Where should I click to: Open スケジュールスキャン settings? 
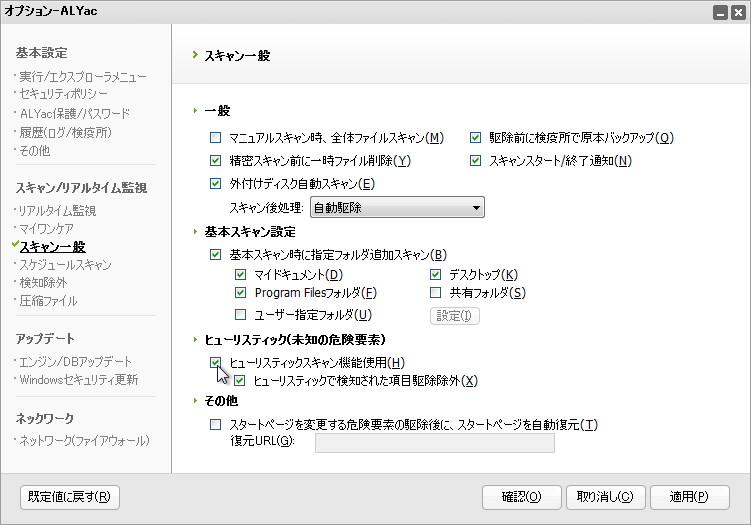pos(65,265)
